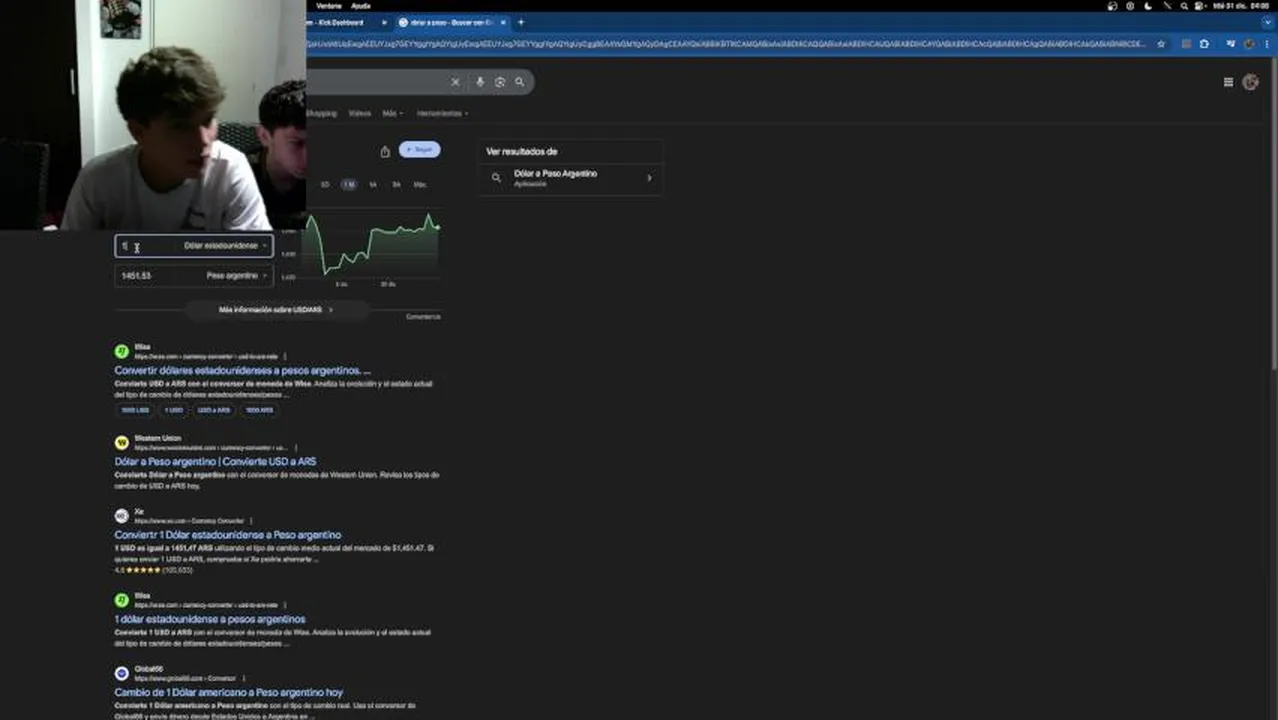This screenshot has height=720, width=1278.
Task: Open options menu for Western Union result
Action: 295,448
